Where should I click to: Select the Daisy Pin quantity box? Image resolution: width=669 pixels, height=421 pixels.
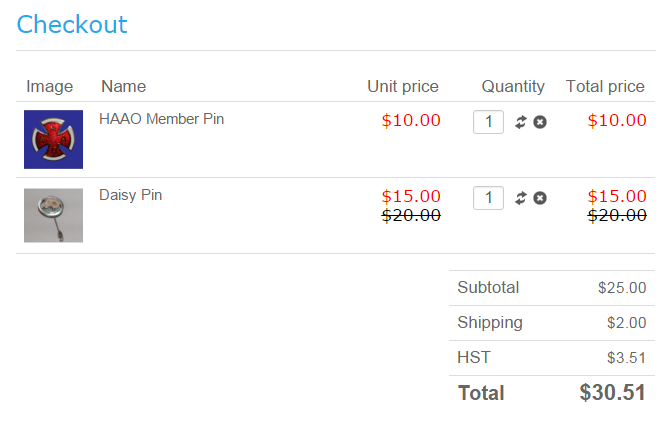click(488, 198)
